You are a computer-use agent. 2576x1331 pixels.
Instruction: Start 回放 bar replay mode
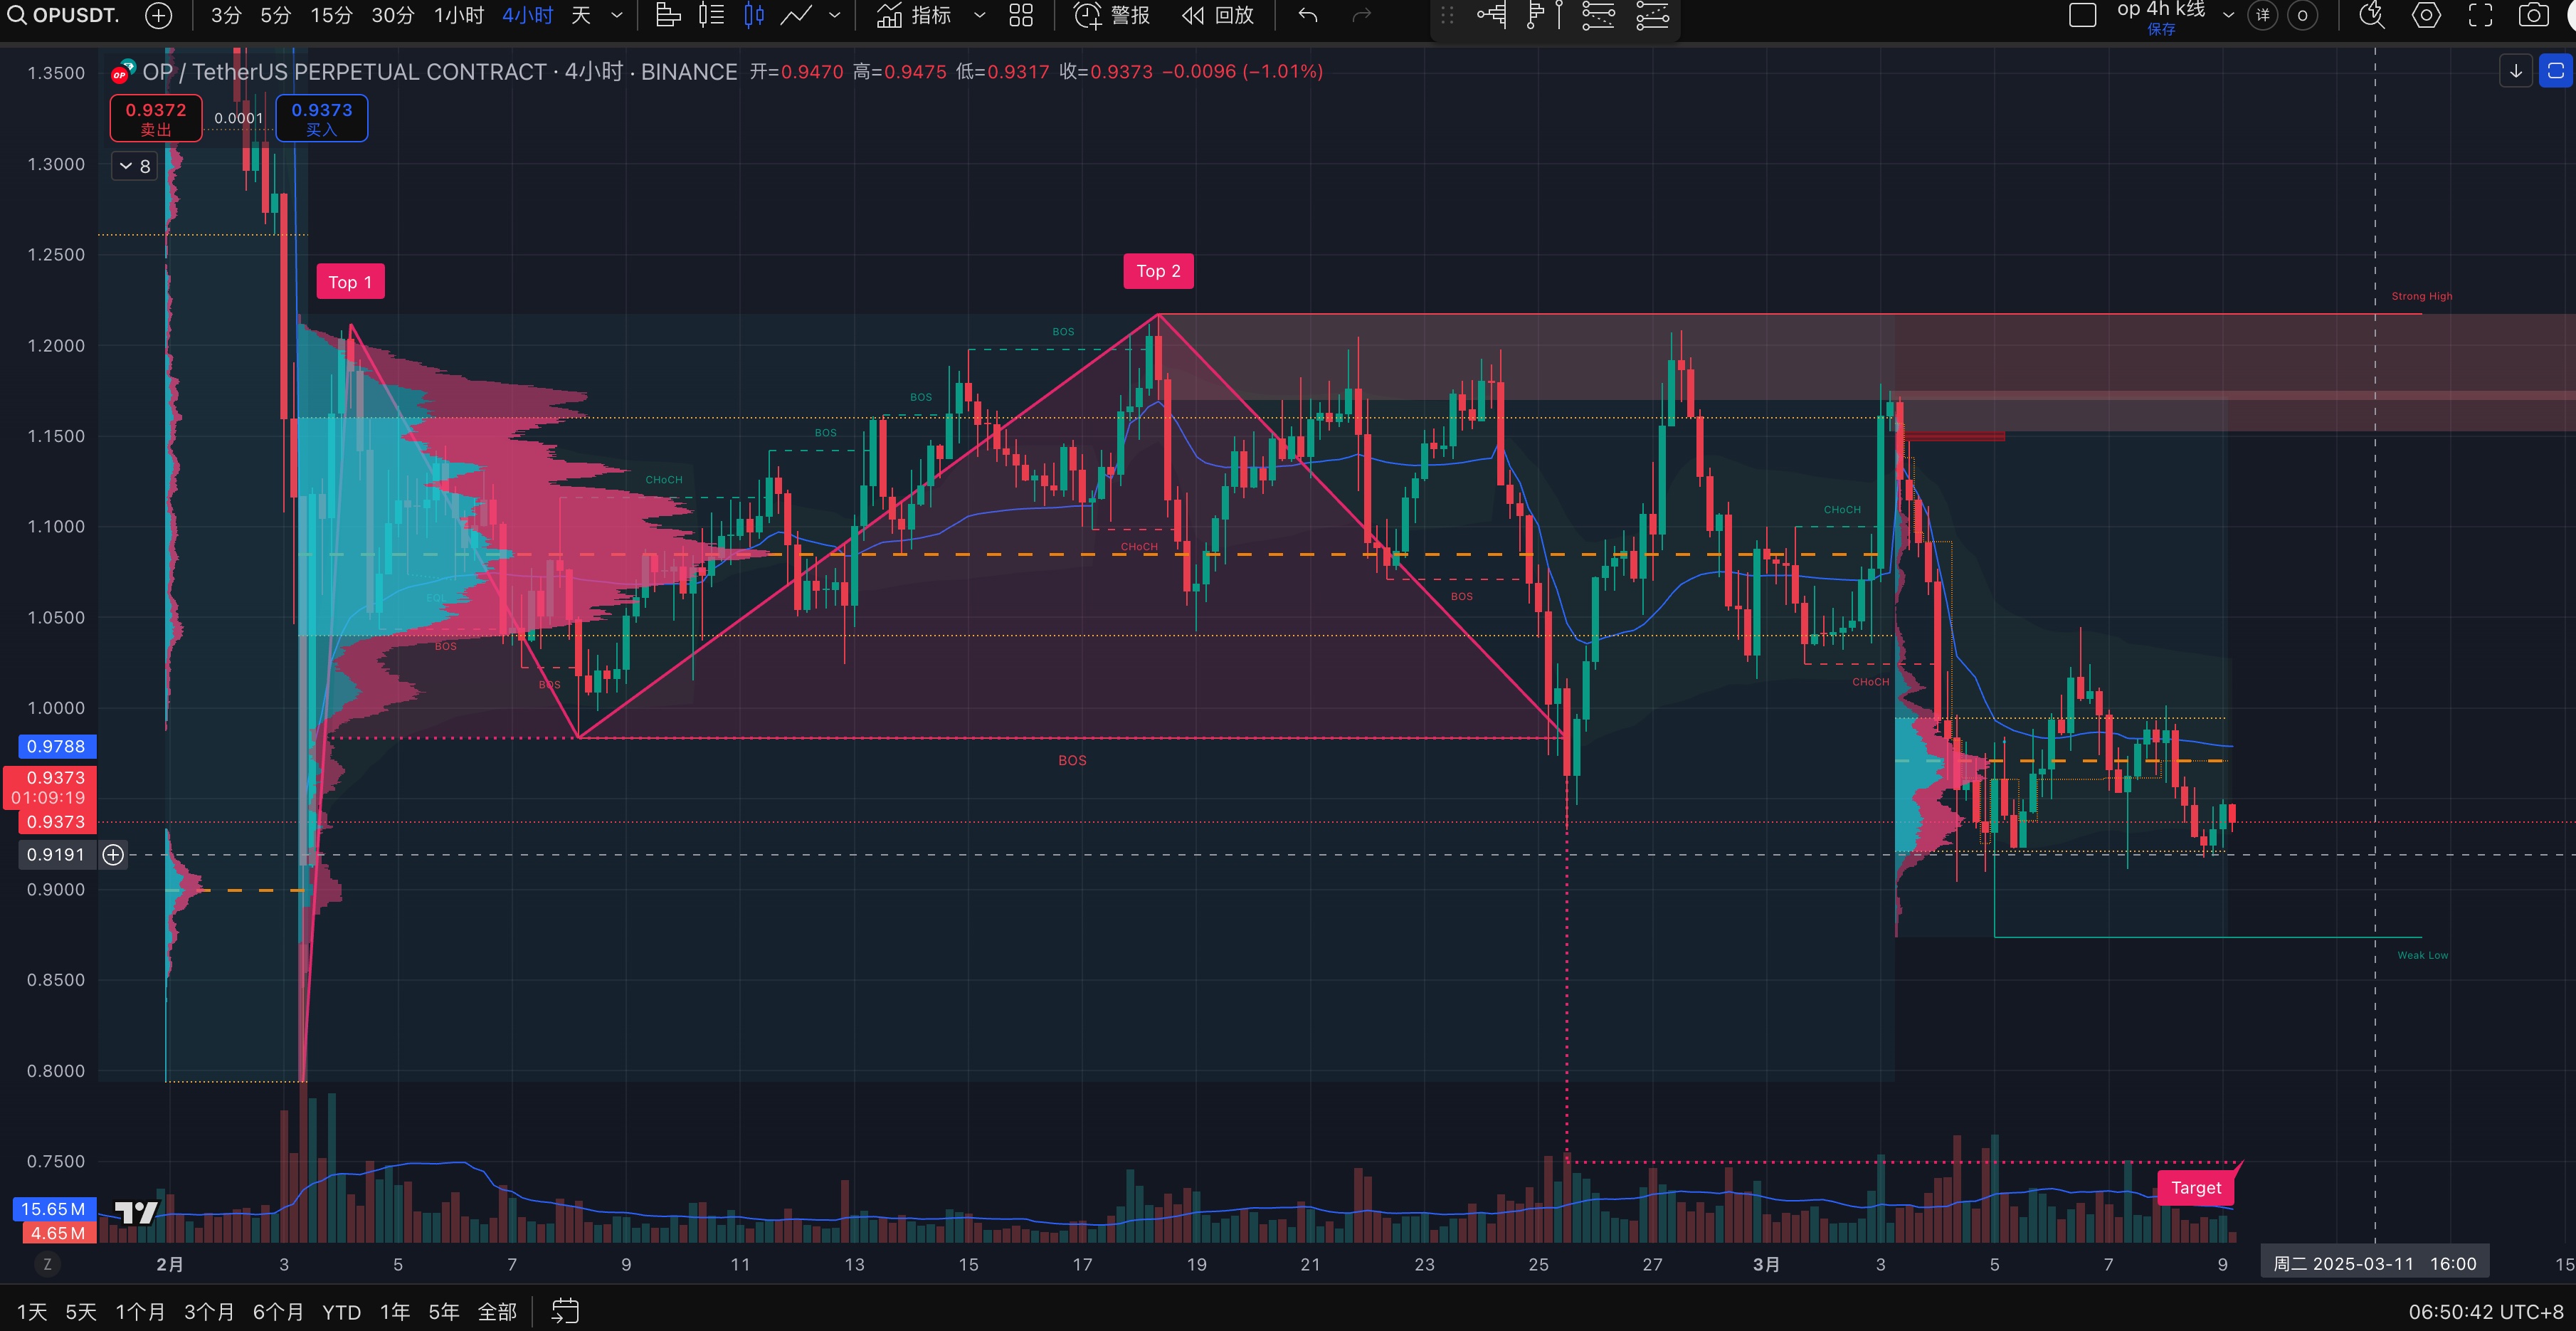[1217, 15]
